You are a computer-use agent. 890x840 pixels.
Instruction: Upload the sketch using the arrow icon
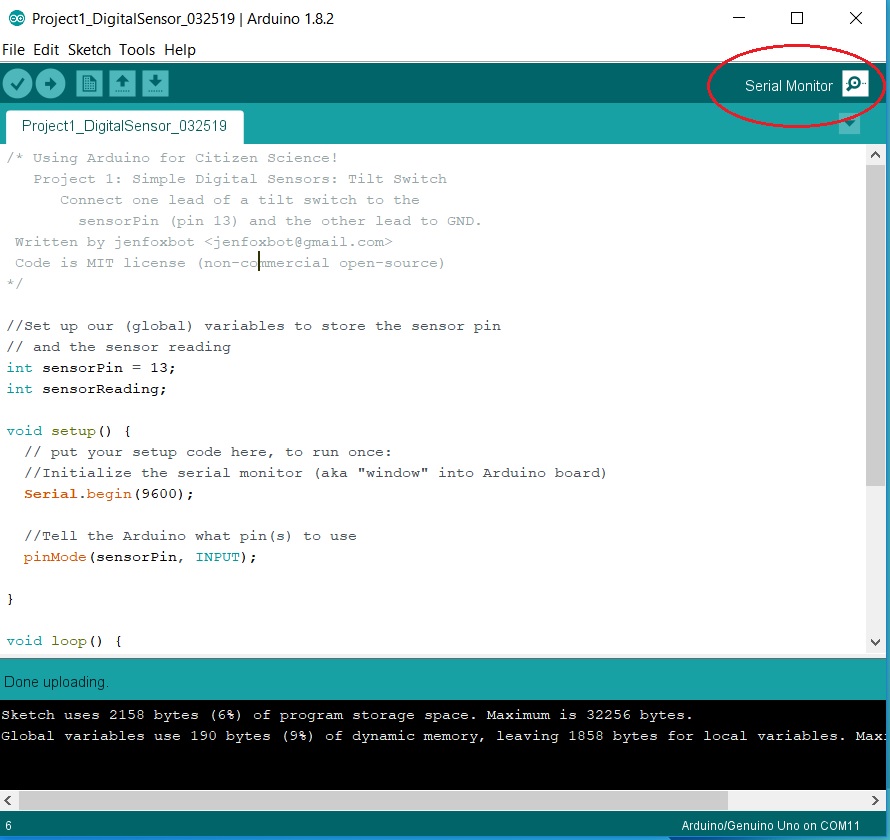coord(50,83)
